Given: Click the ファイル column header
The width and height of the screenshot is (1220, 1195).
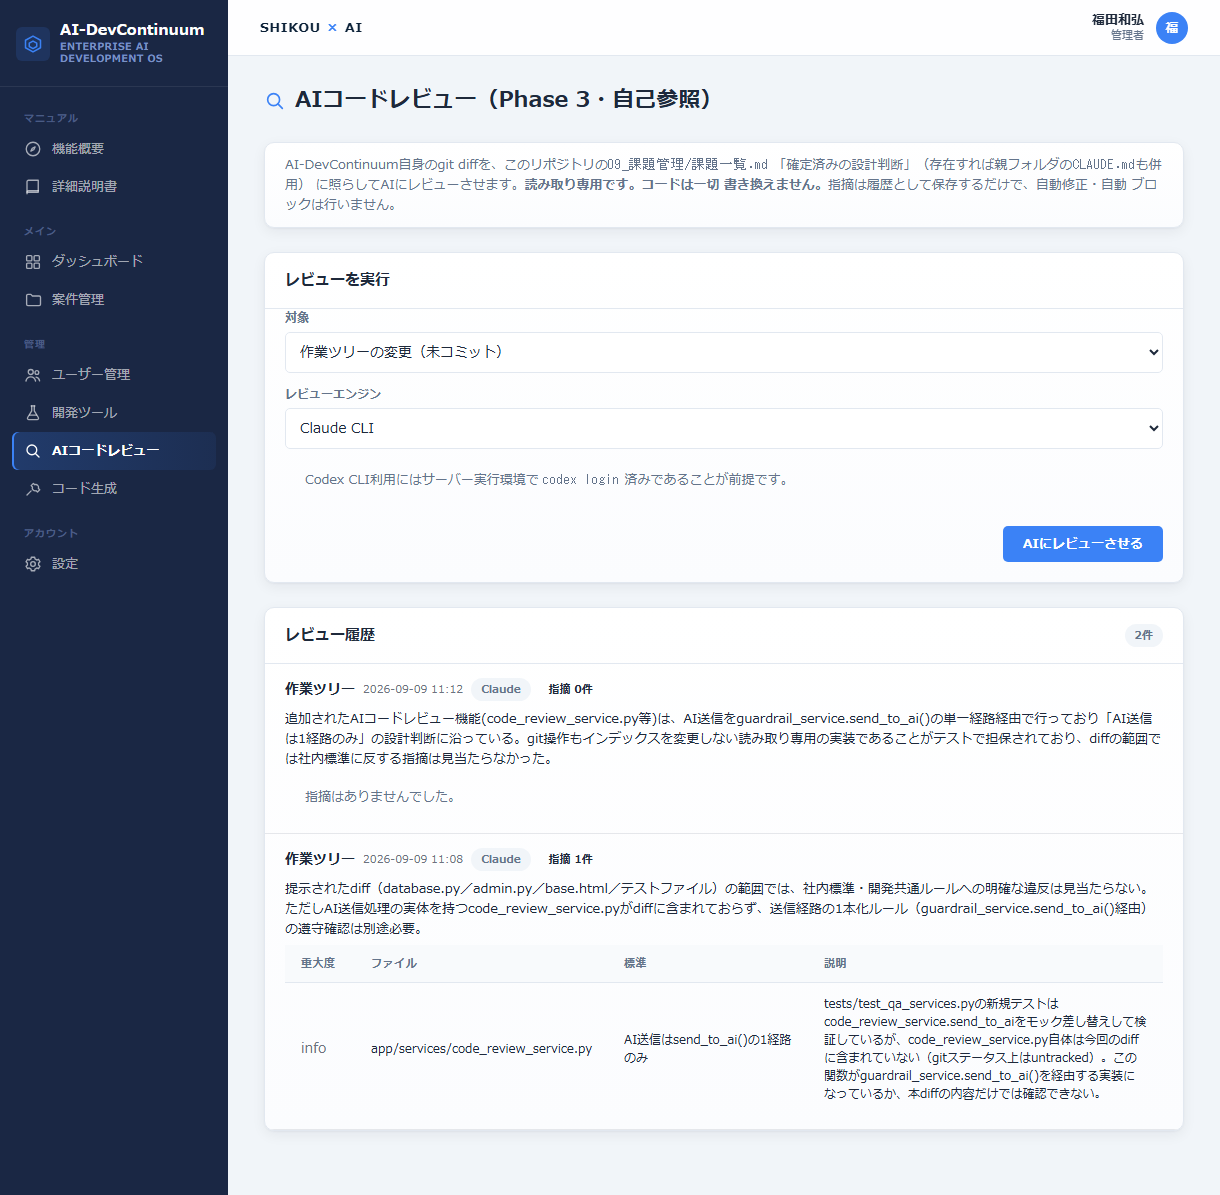Looking at the screenshot, I should pyautogui.click(x=394, y=963).
